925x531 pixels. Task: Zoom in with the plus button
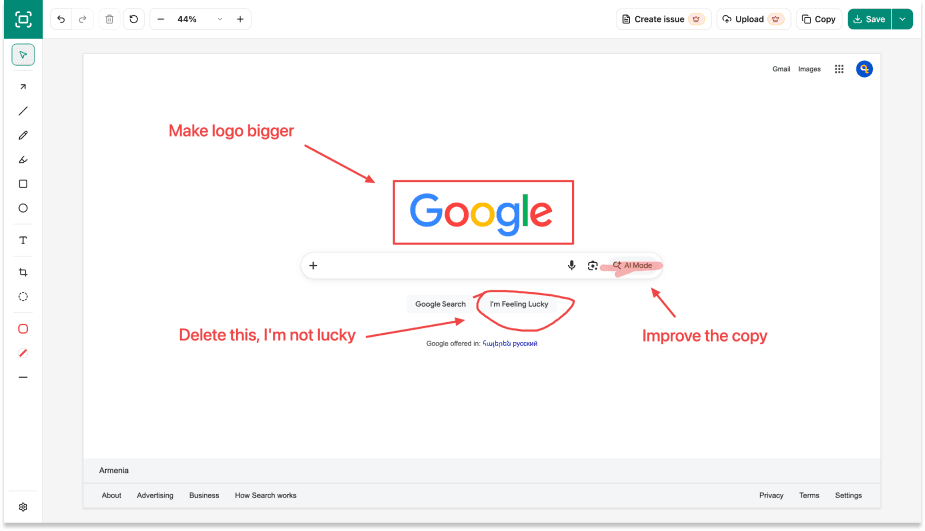pos(240,19)
